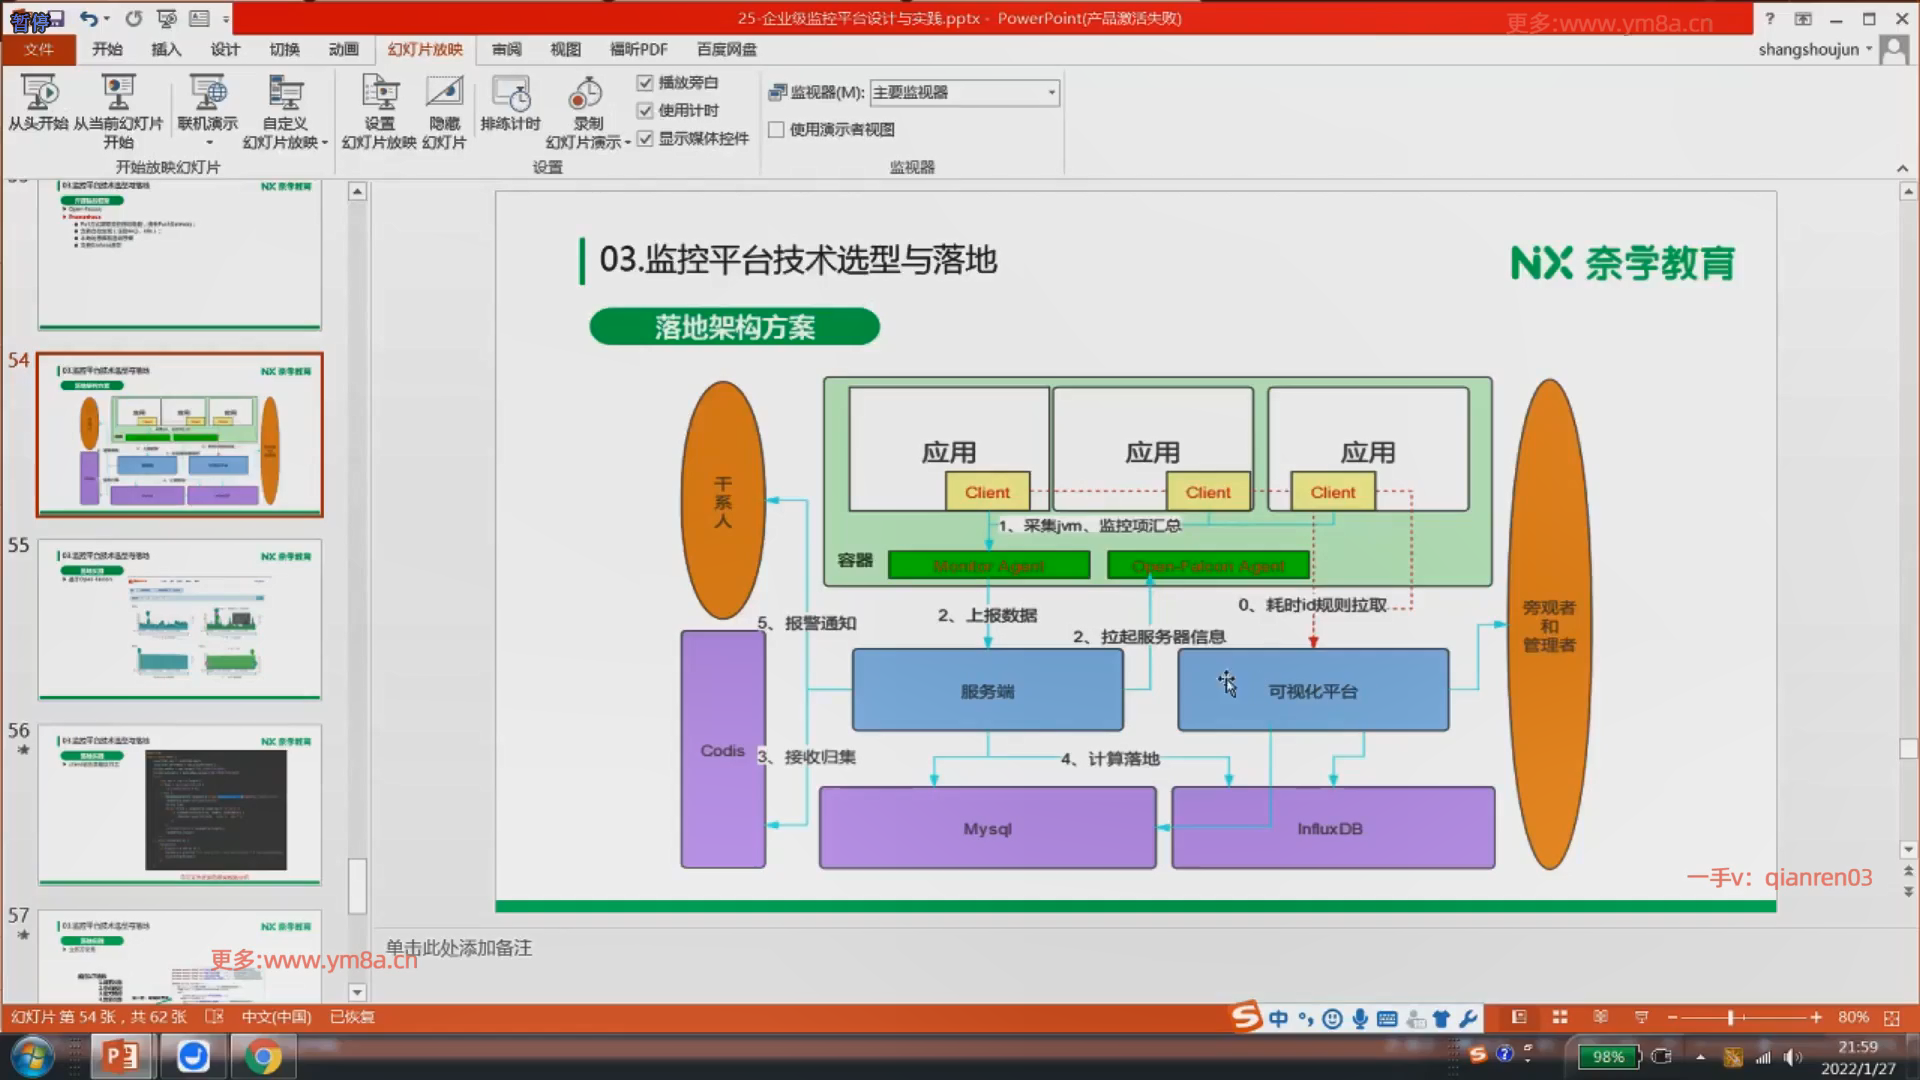Click 设置幻灯片放映 setup icon
The height and width of the screenshot is (1080, 1920).
(x=379, y=93)
